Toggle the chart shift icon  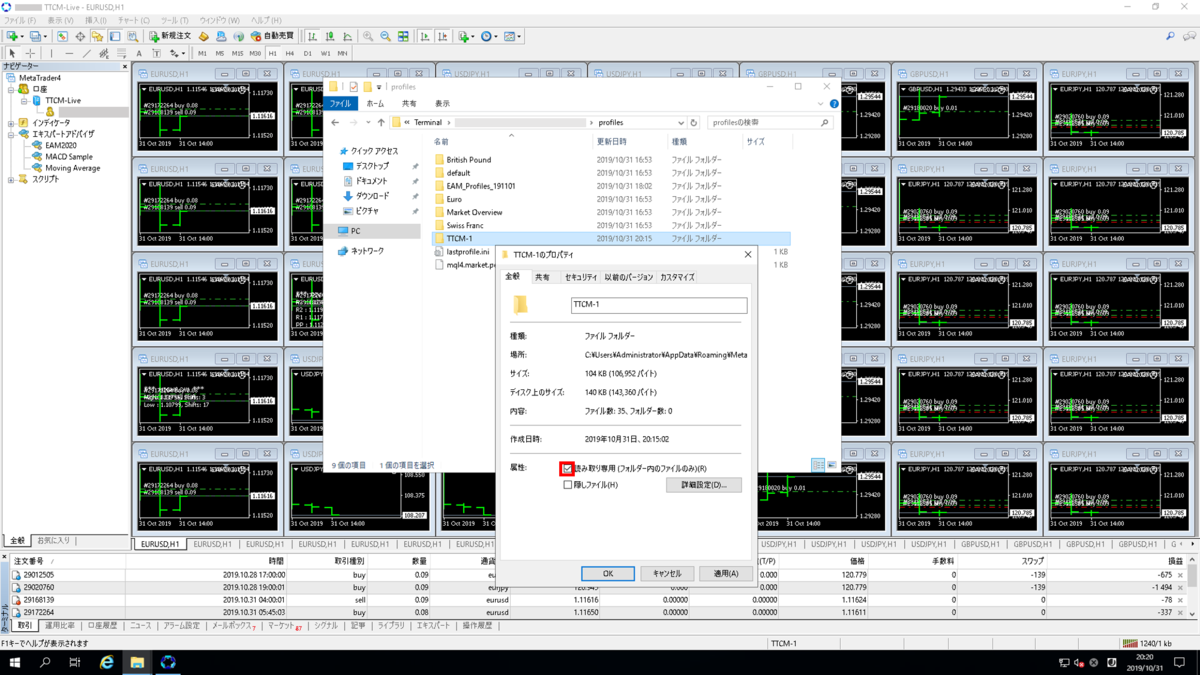(443, 36)
